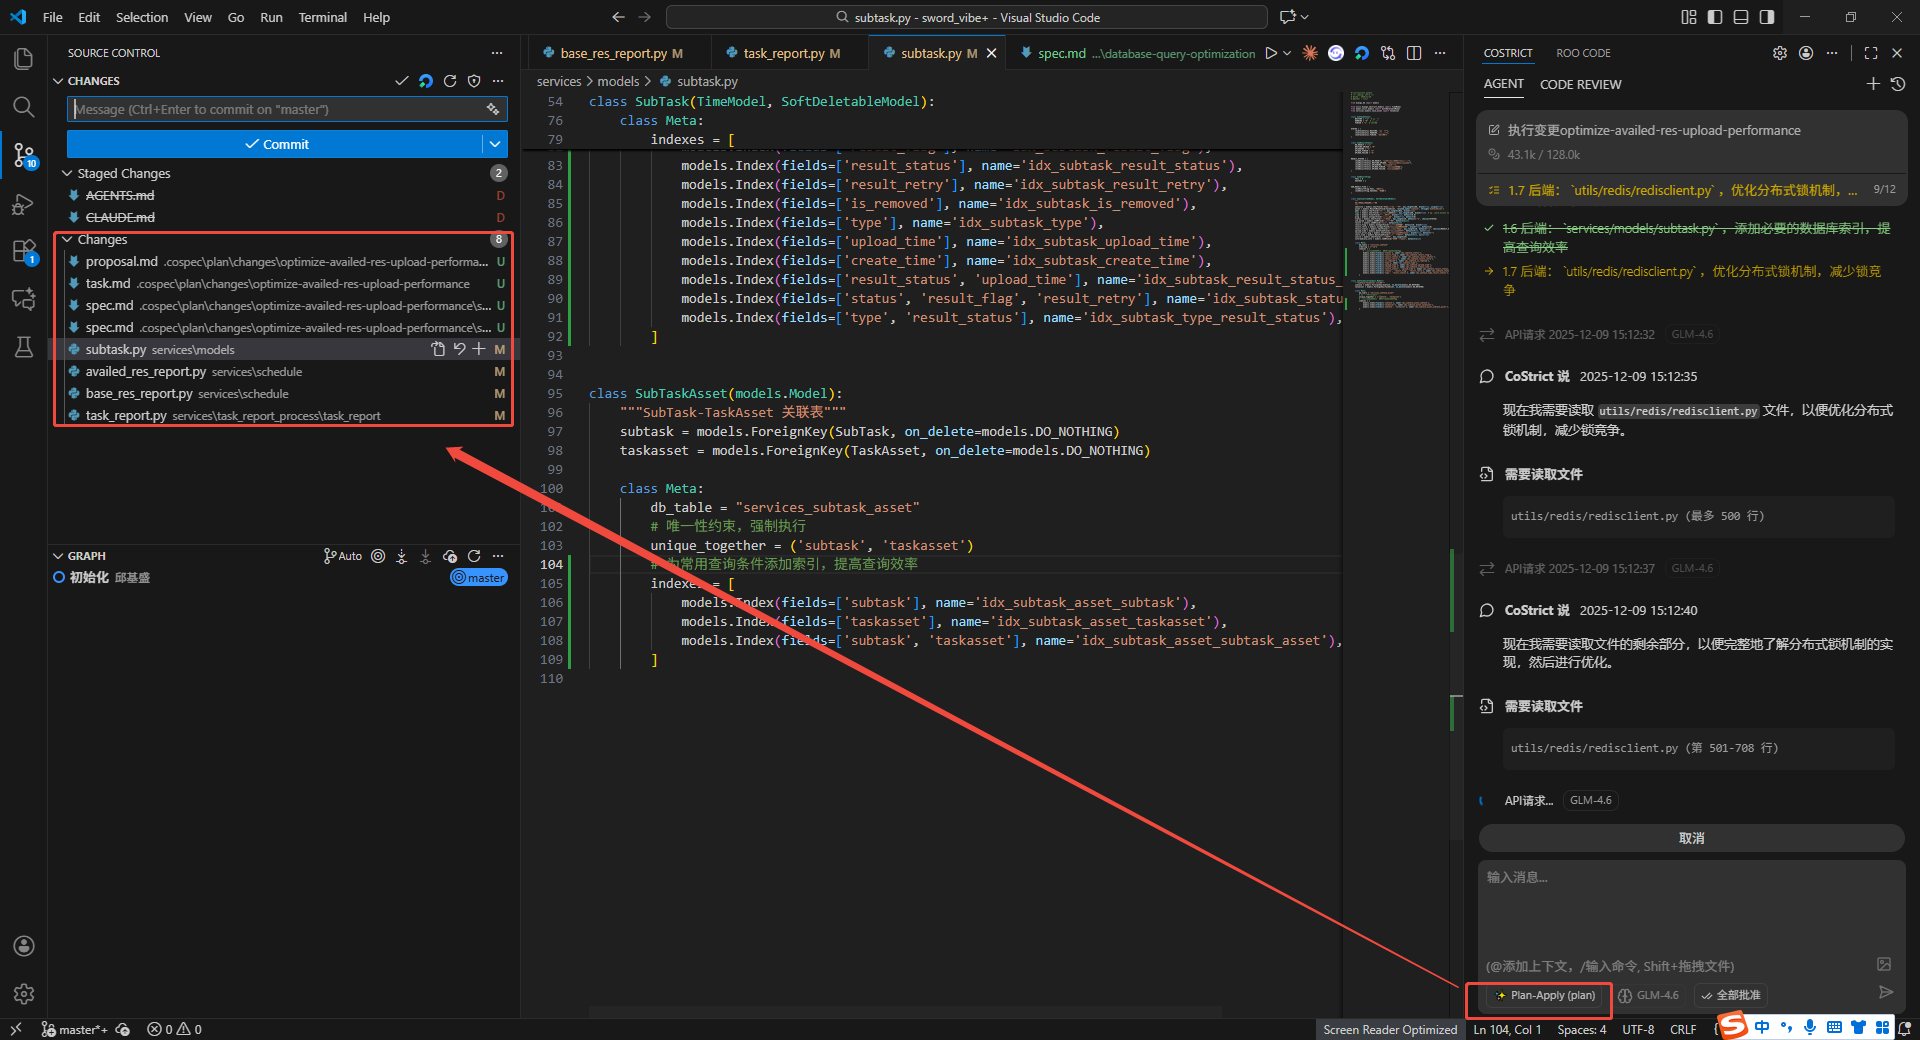The height and width of the screenshot is (1040, 1920).
Task: Toggle the primary side bar visibility
Action: pyautogui.click(x=1715, y=17)
